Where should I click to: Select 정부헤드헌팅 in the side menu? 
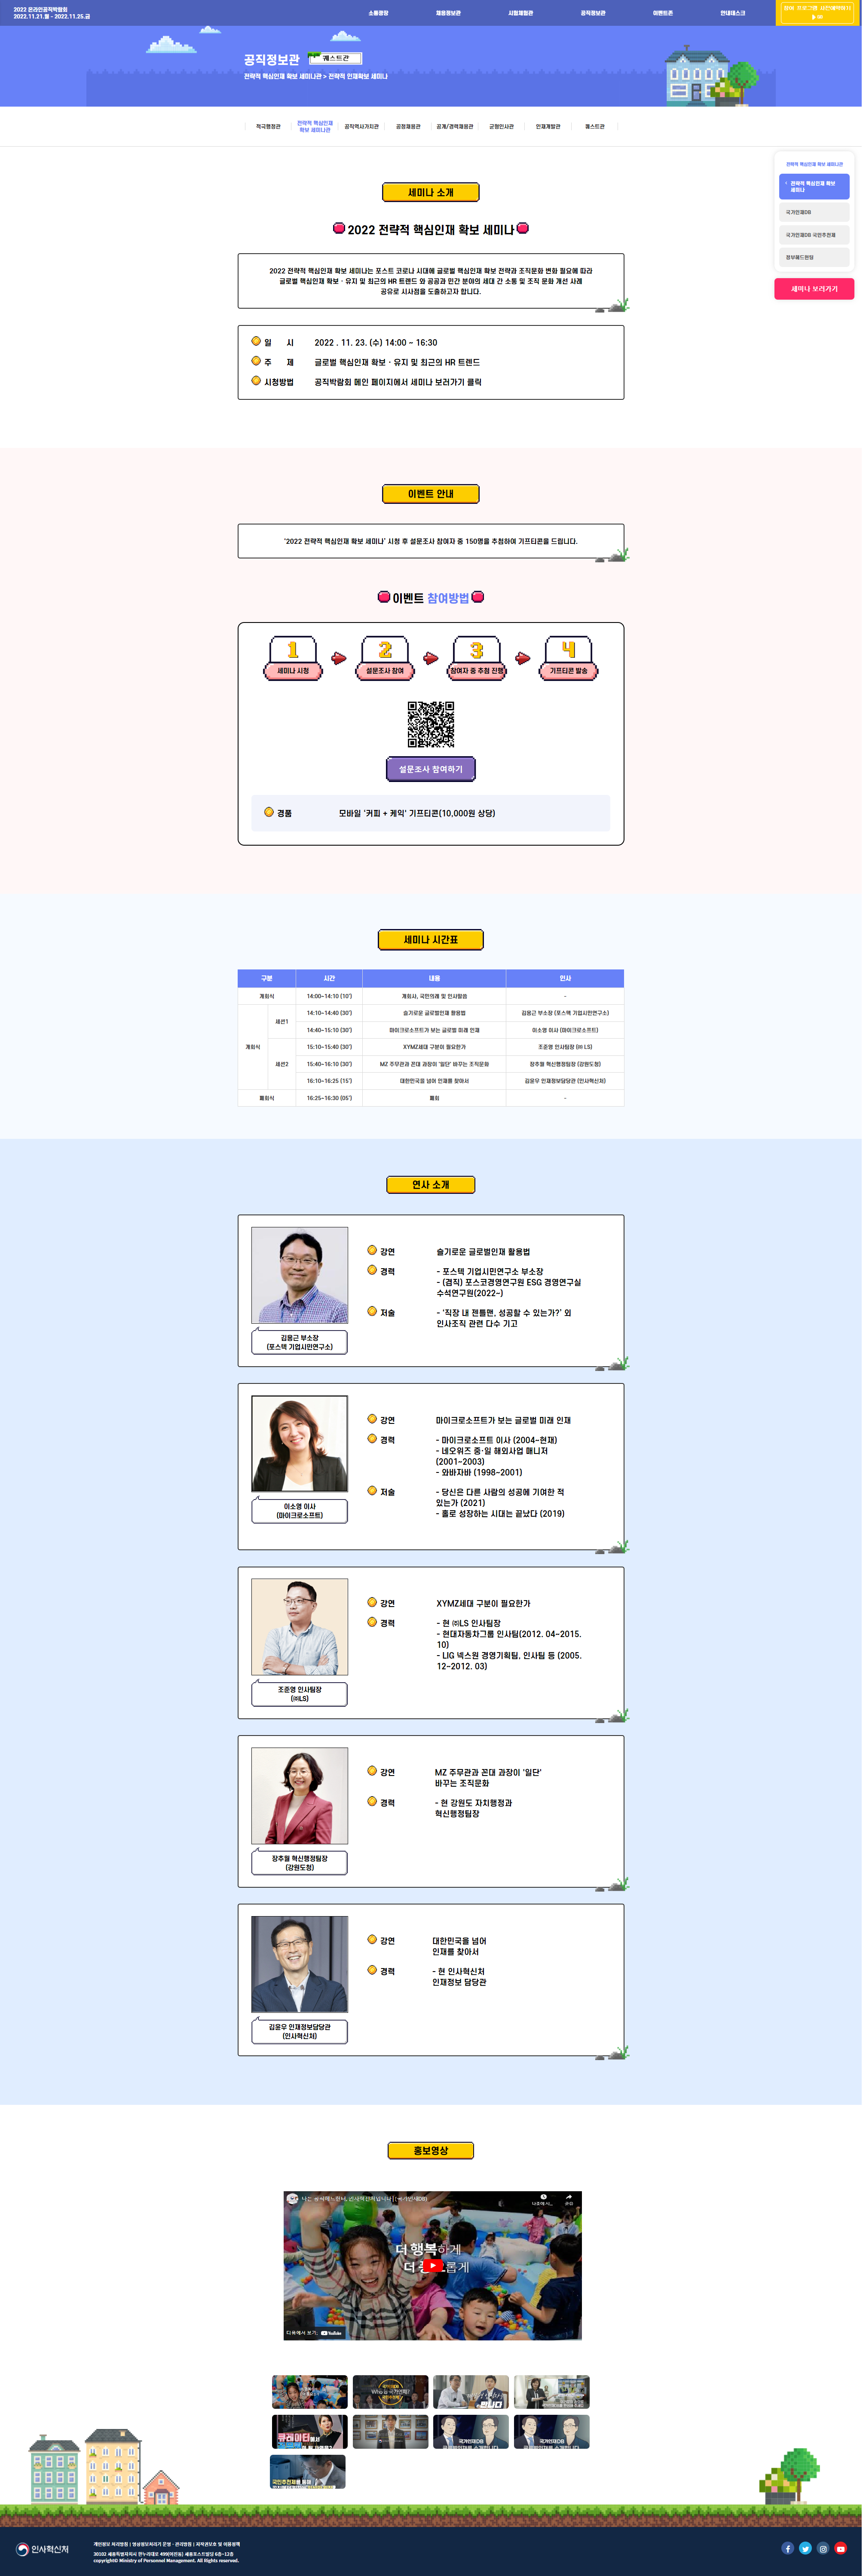(x=814, y=257)
